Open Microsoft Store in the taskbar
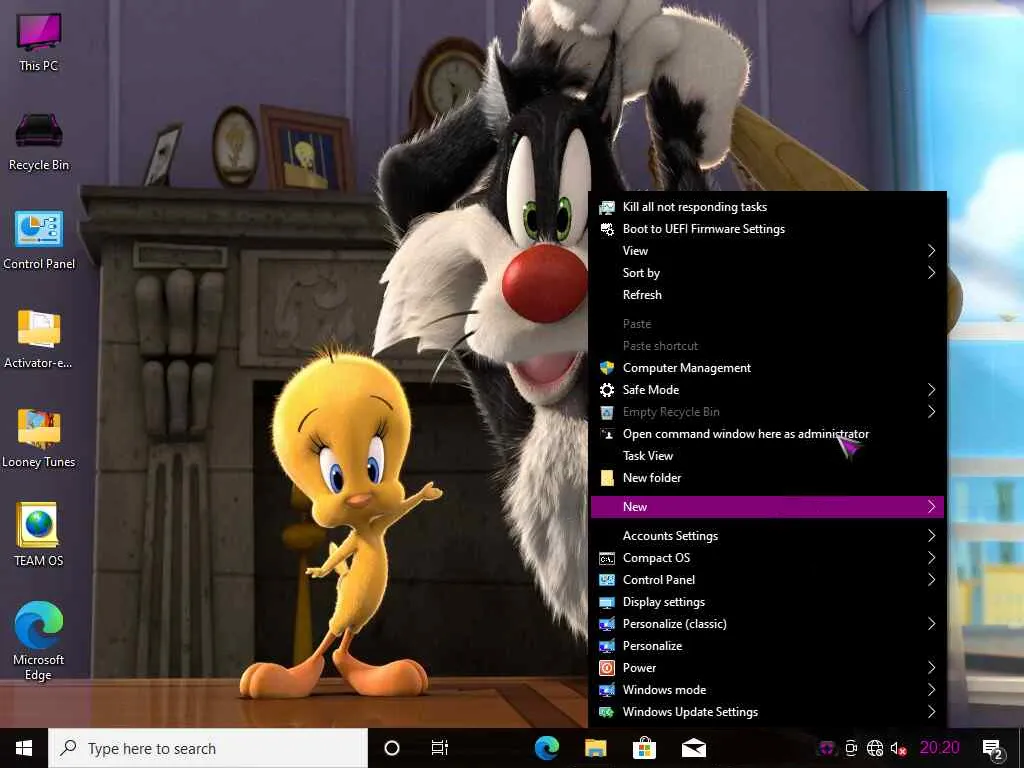This screenshot has width=1024, height=768. 645,748
